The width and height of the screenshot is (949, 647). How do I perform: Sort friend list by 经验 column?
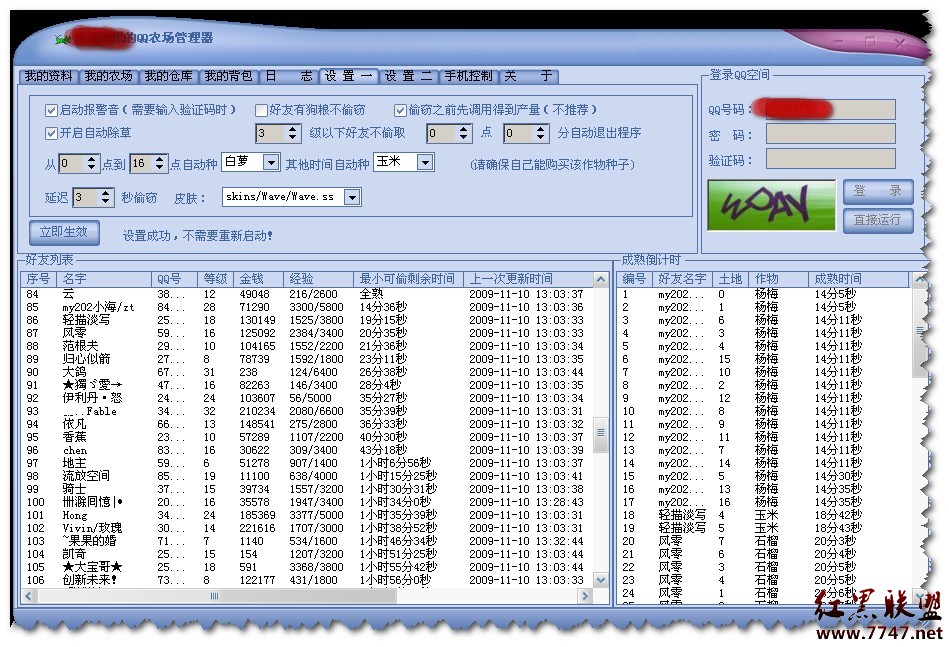pyautogui.click(x=318, y=279)
